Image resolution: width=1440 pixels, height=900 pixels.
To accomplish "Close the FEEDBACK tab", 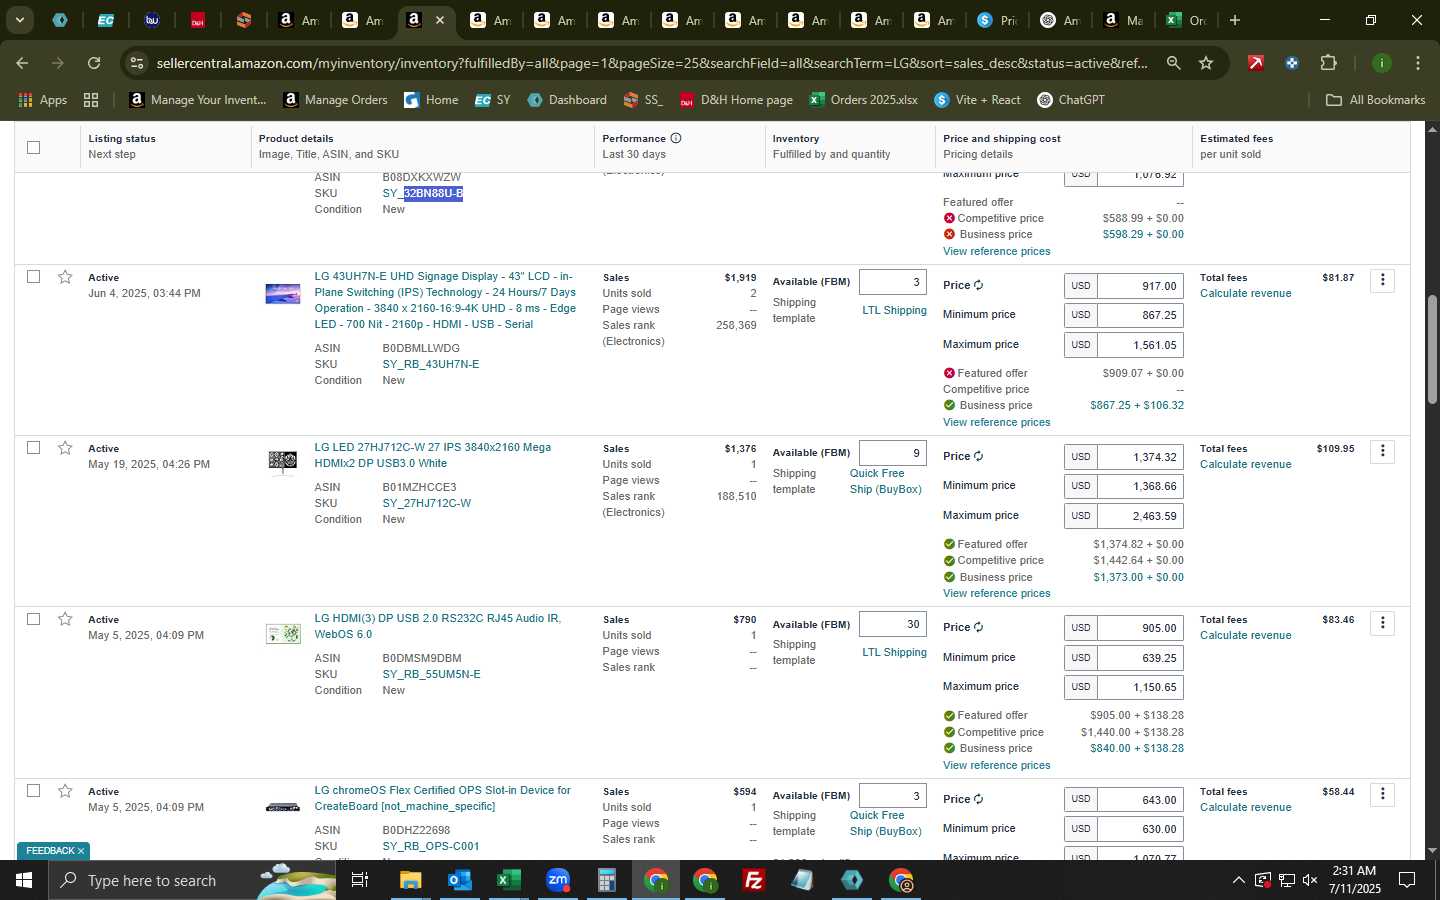I will coord(81,851).
